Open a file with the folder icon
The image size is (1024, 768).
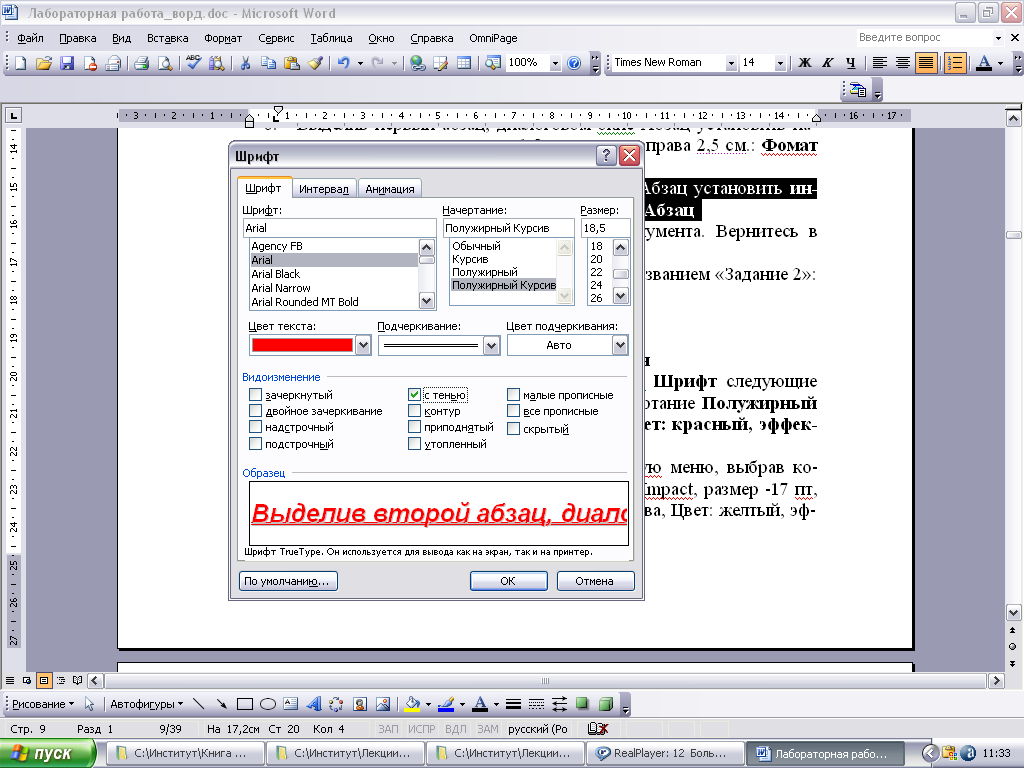click(x=43, y=63)
